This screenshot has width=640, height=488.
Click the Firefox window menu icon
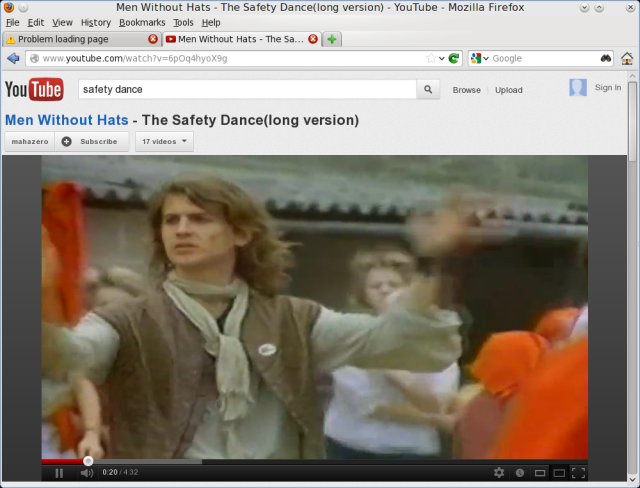point(8,7)
